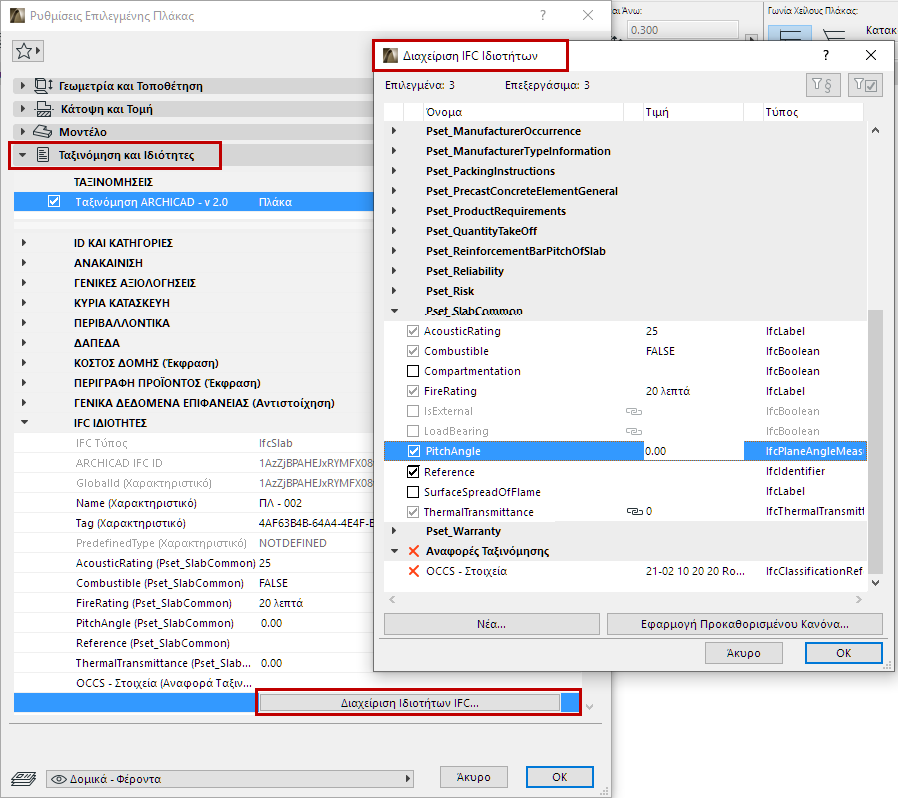898x798 pixels.
Task: Click the Νέα... button
Action: [x=491, y=624]
